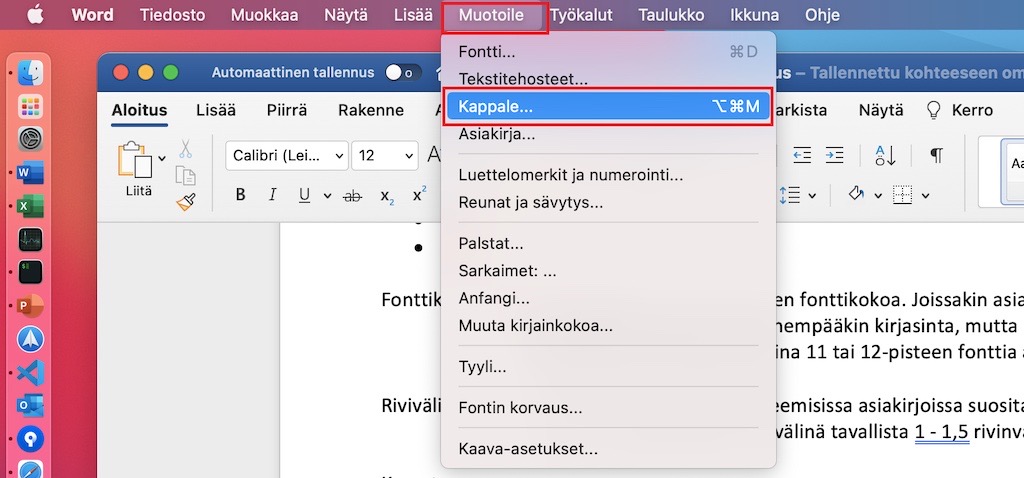Viewport: 1024px width, 478px height.
Task: Toggle paragraph marks ¶ display
Action: click(936, 155)
